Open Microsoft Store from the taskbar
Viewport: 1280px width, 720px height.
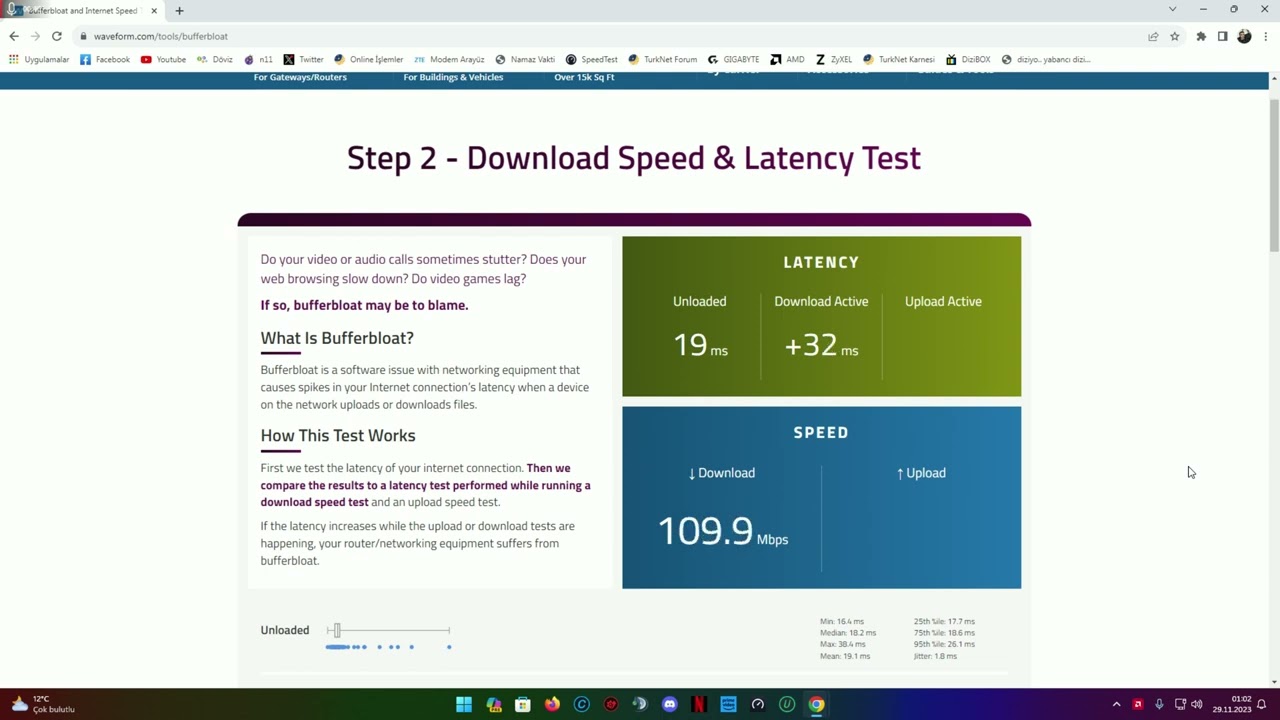[x=523, y=704]
